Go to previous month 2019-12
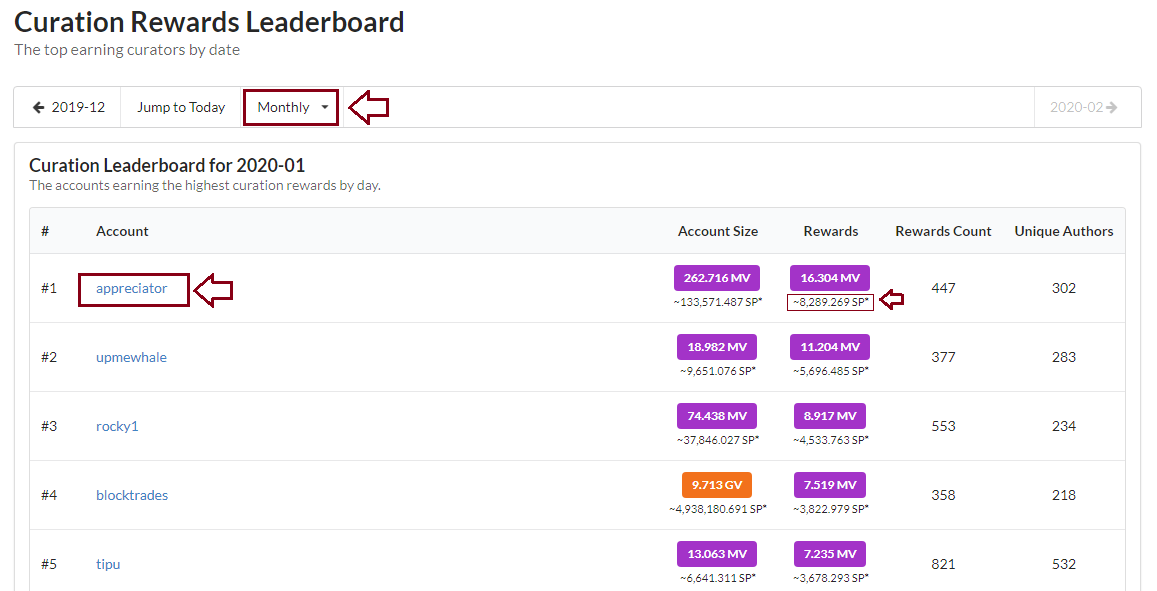This screenshot has height=591, width=1157. [67, 107]
